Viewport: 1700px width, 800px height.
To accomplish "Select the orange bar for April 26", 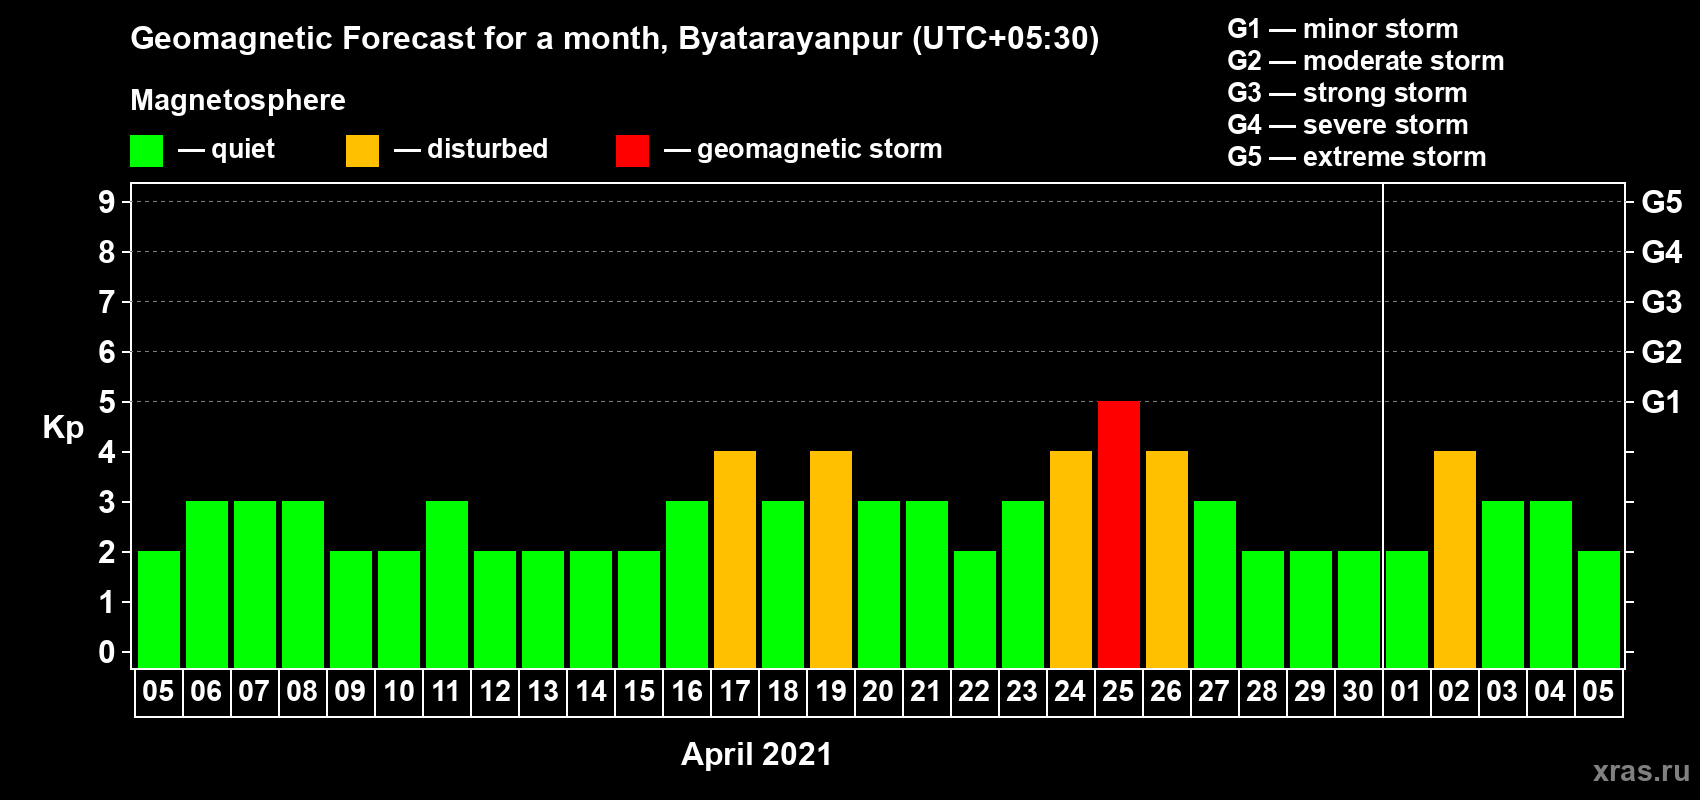I will (1167, 559).
